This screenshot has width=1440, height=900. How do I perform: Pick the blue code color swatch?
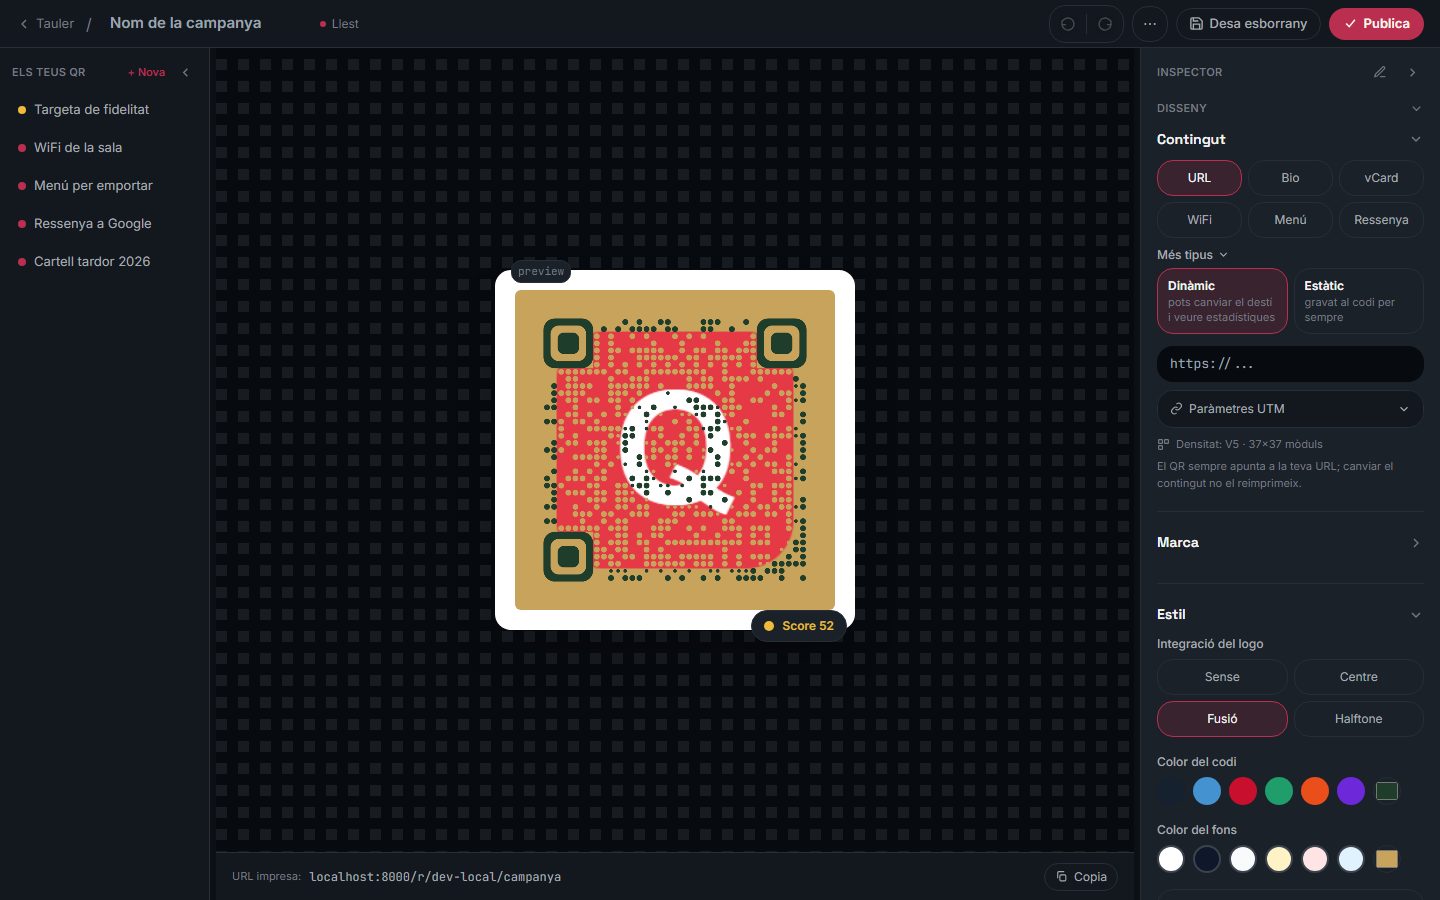tap(1207, 791)
